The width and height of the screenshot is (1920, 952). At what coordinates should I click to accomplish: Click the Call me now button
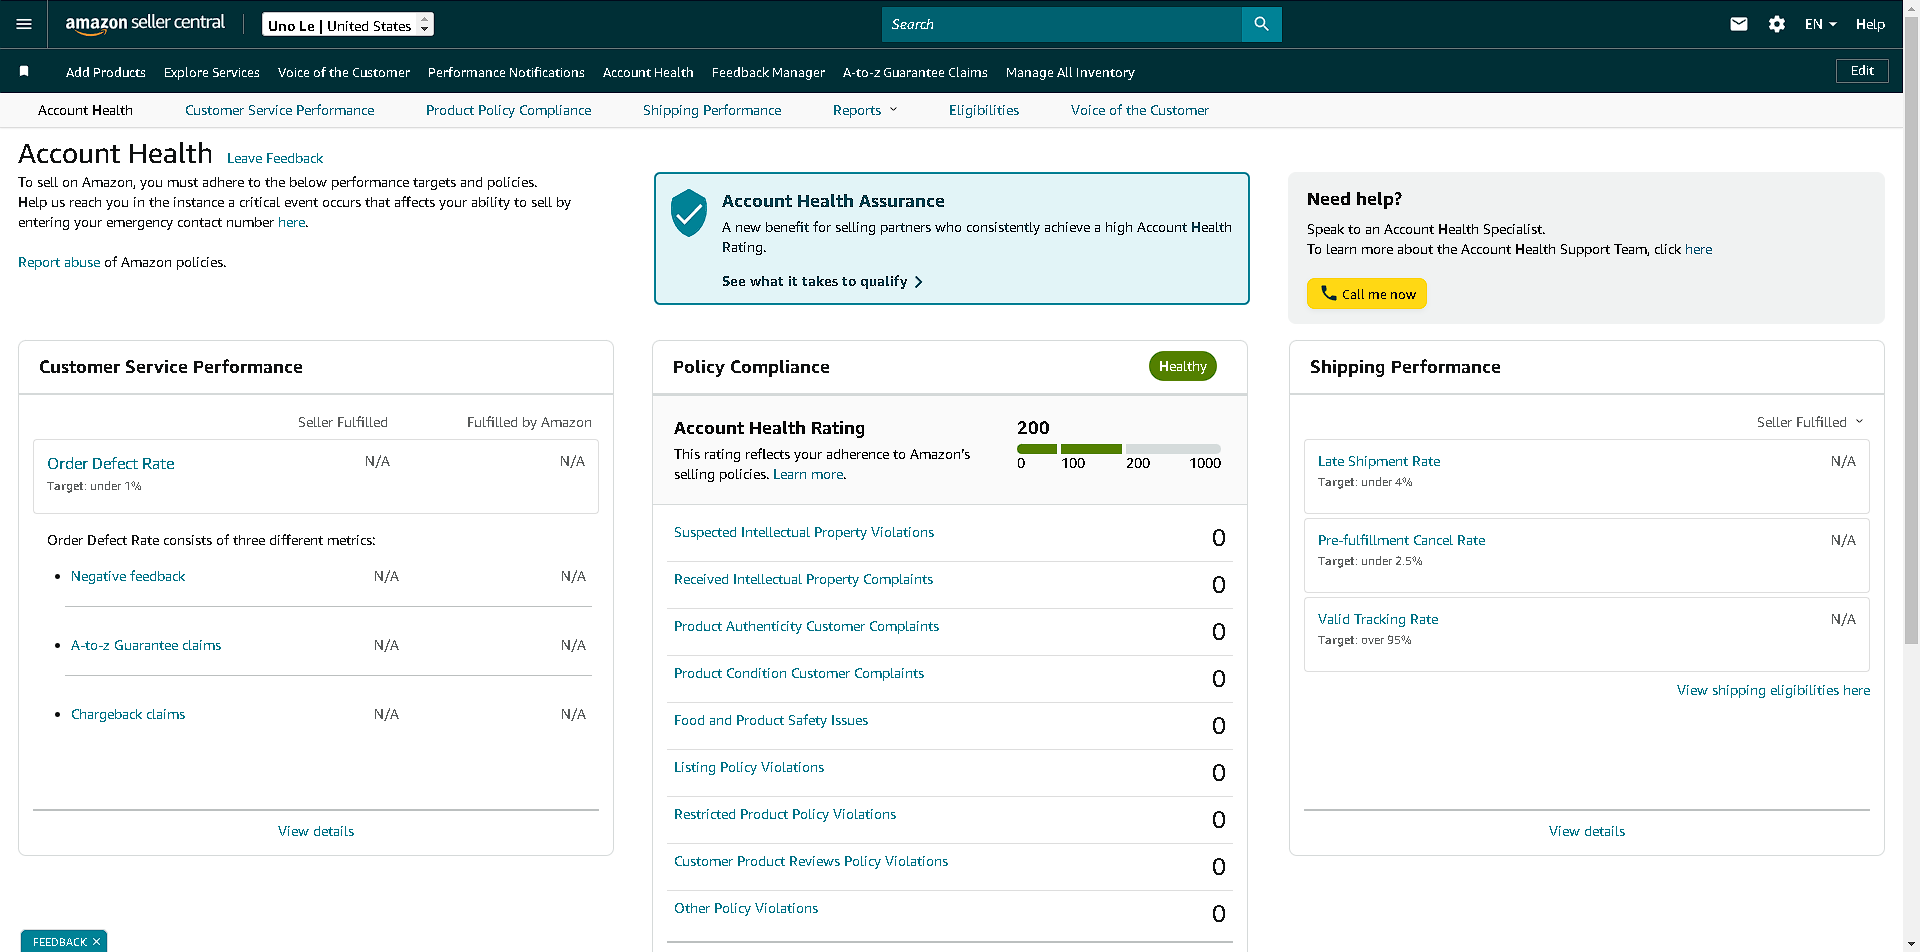(1367, 294)
